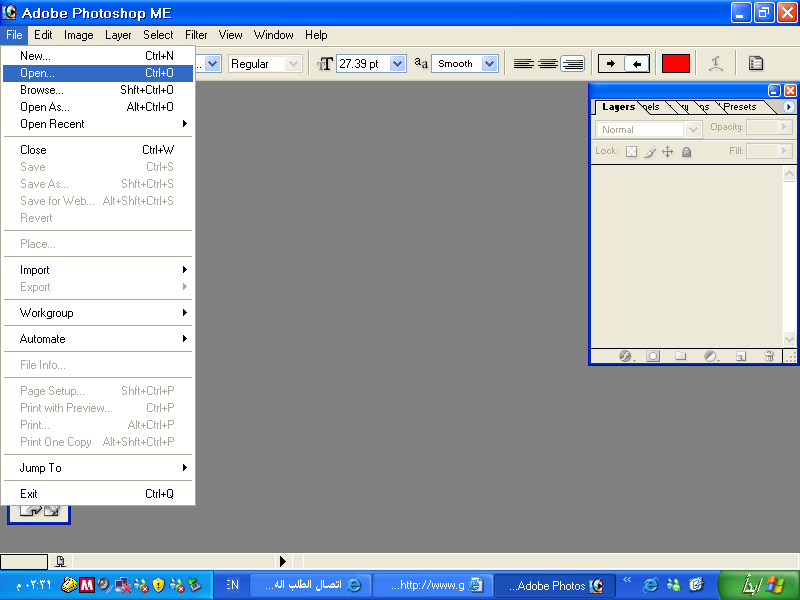Click the Fill slider arrow
The height and width of the screenshot is (600, 800).
click(x=784, y=151)
